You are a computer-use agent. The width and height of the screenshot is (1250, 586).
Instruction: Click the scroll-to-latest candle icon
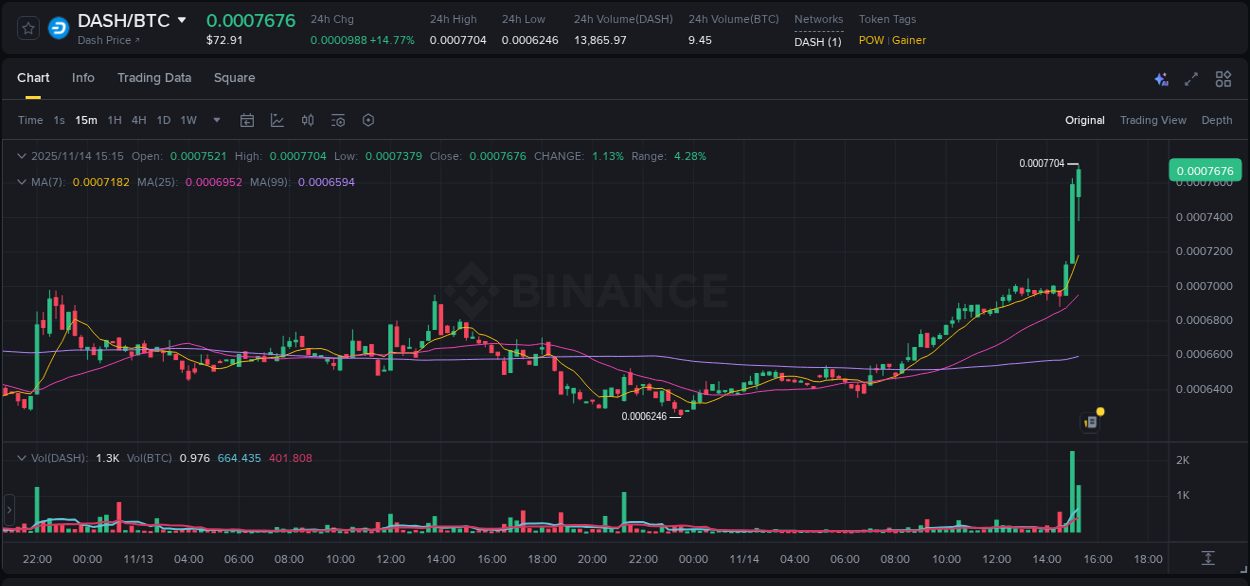pyautogui.click(x=1209, y=559)
